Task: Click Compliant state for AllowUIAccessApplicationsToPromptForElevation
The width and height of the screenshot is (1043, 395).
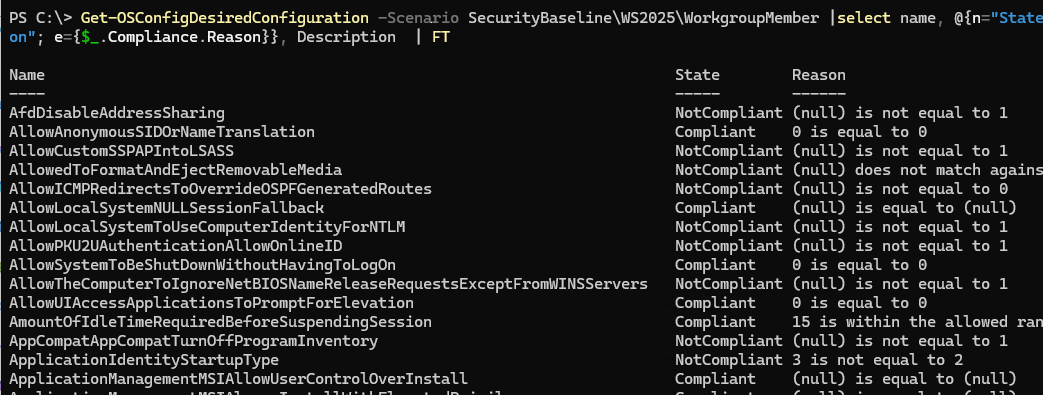Action: [715, 303]
